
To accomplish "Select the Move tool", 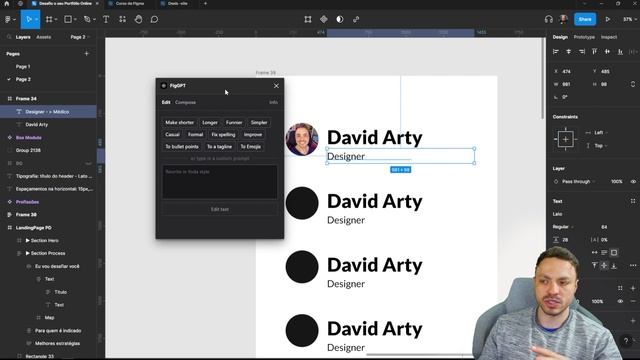I will tap(29, 19).
